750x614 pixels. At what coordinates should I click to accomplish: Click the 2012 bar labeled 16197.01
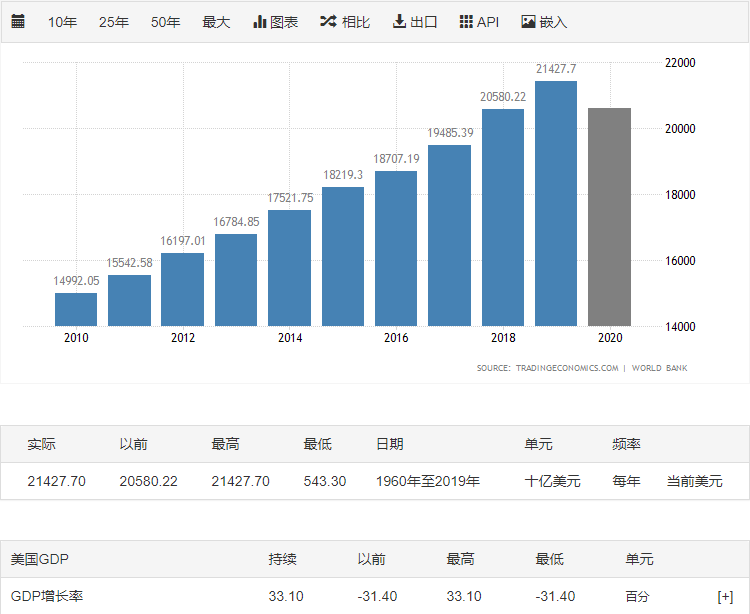click(x=182, y=289)
